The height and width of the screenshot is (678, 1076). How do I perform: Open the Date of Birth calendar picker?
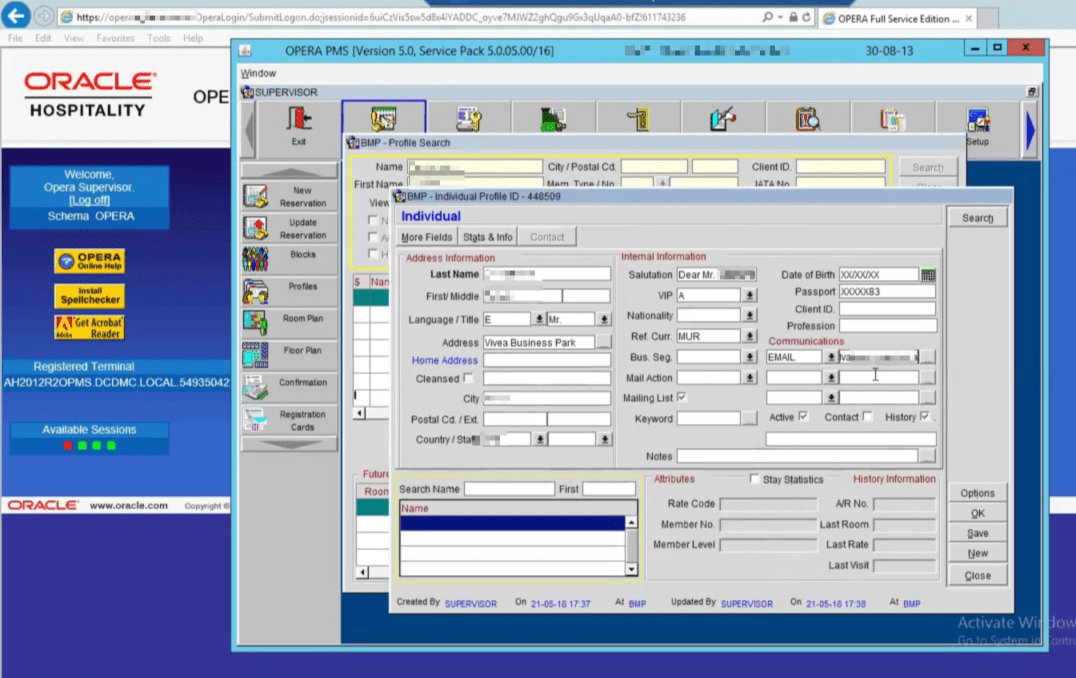point(930,274)
